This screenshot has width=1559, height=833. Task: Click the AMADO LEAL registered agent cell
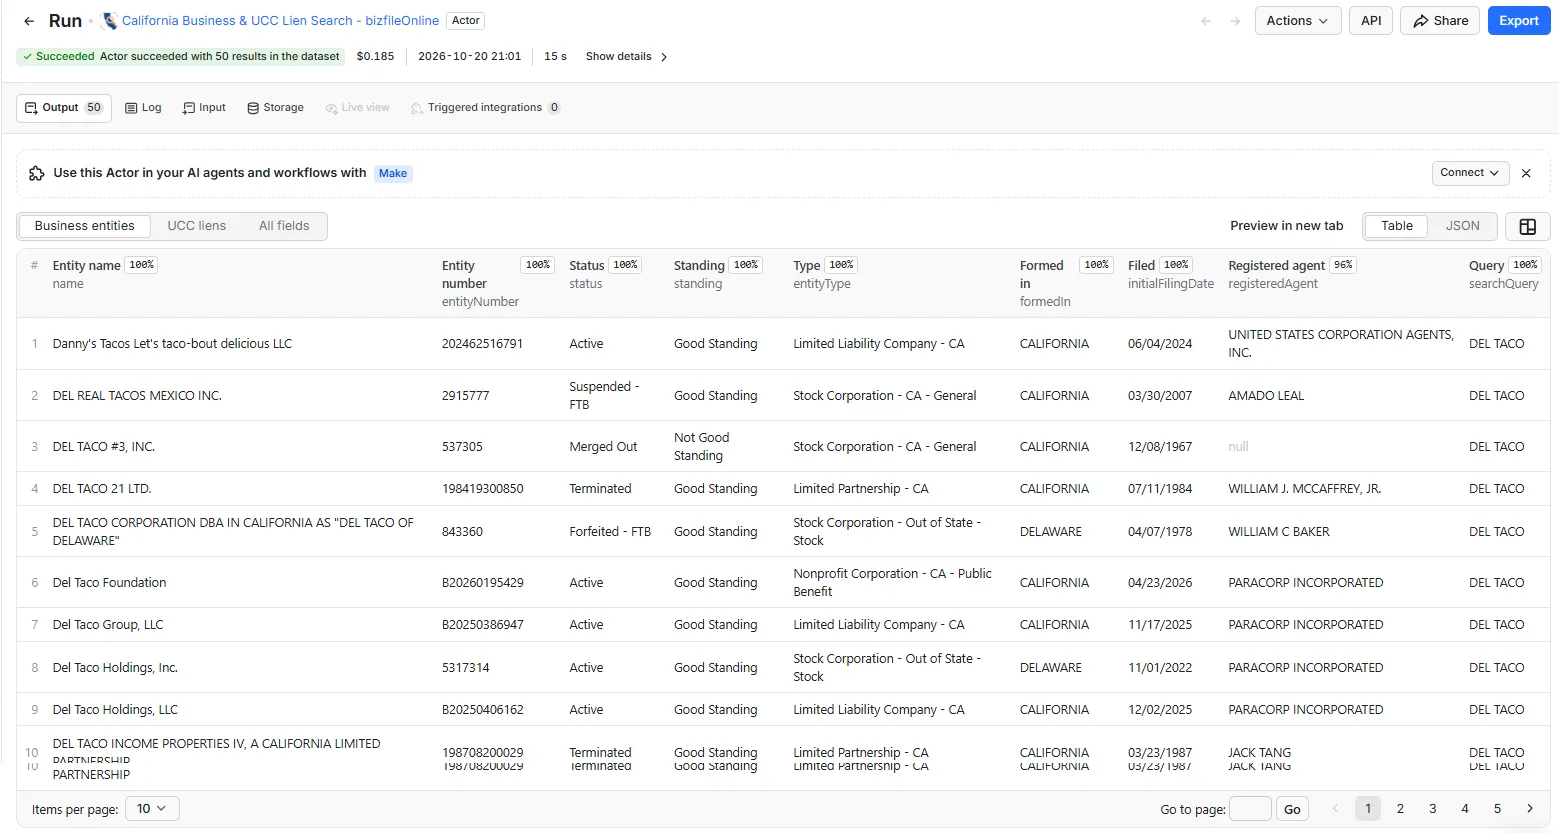pos(1266,396)
